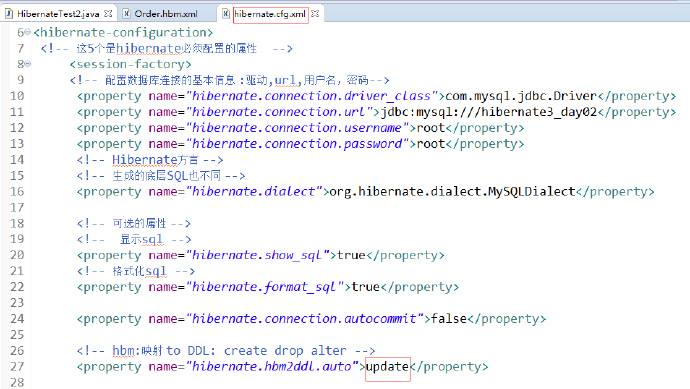Select hibernate.cfg.xml editor tab

tap(270, 14)
